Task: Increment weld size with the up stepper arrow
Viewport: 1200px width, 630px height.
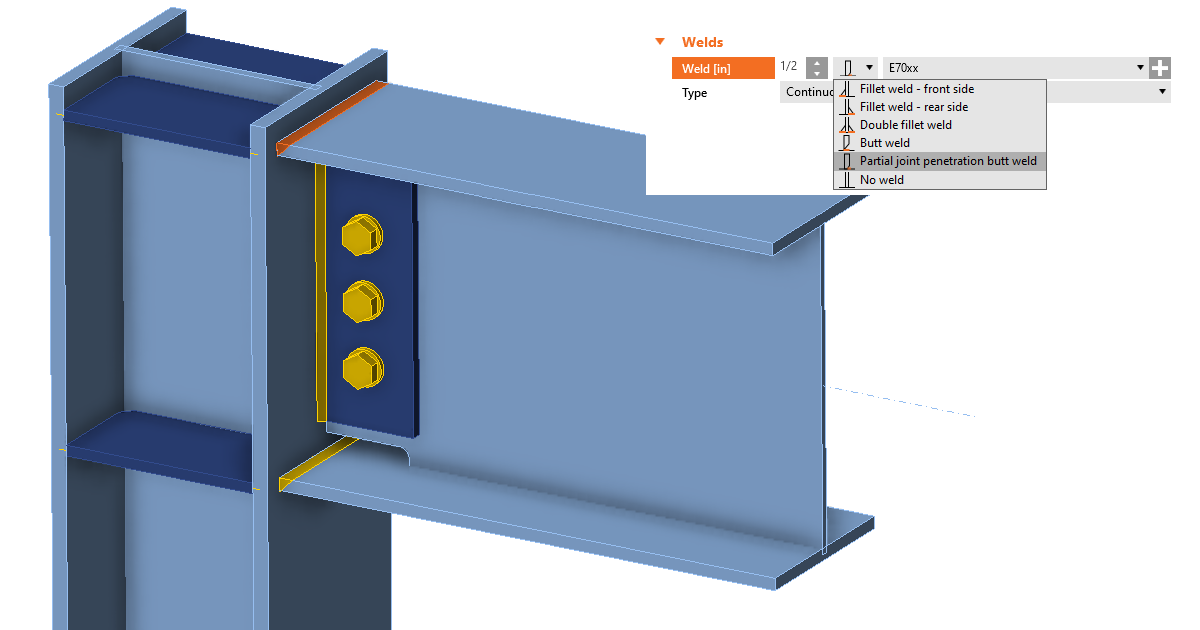Action: click(x=817, y=62)
